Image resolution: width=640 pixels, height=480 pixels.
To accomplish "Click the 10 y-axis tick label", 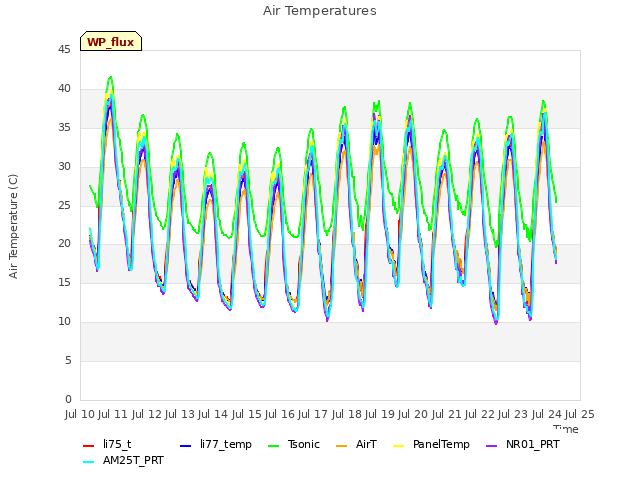I will tap(64, 322).
